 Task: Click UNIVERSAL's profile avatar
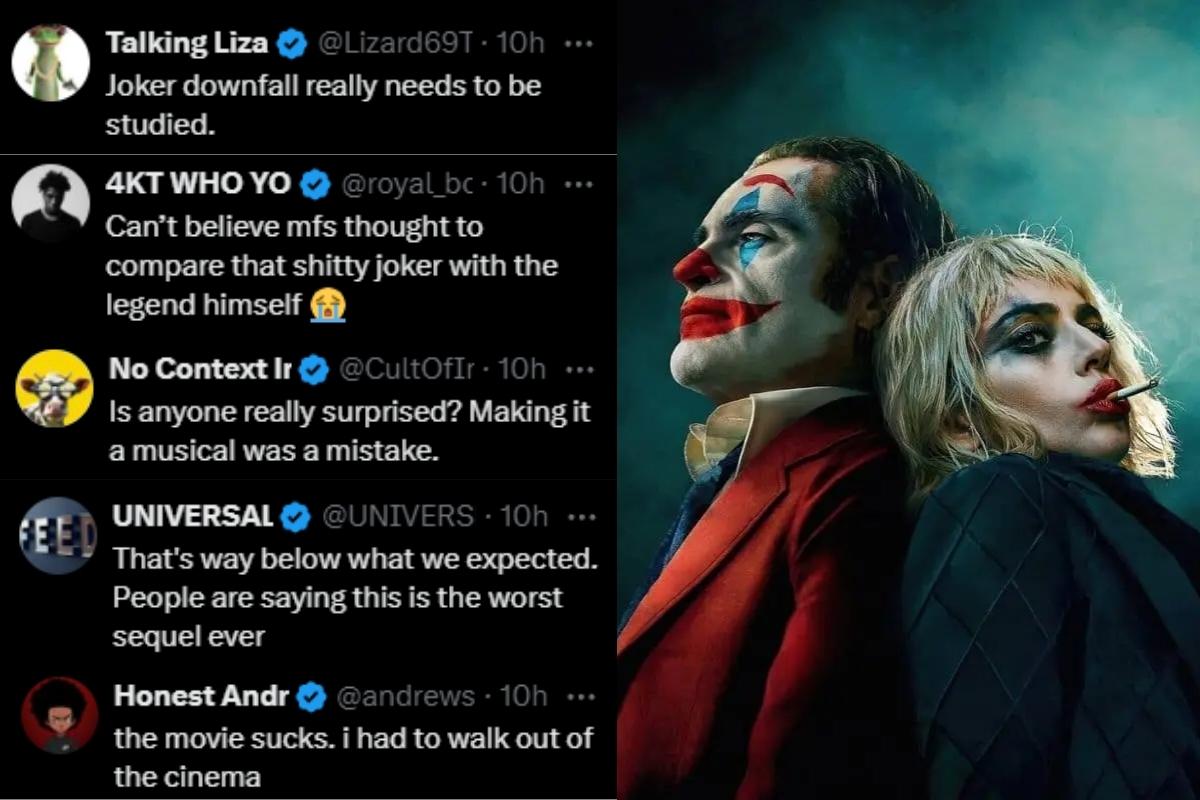[58, 535]
